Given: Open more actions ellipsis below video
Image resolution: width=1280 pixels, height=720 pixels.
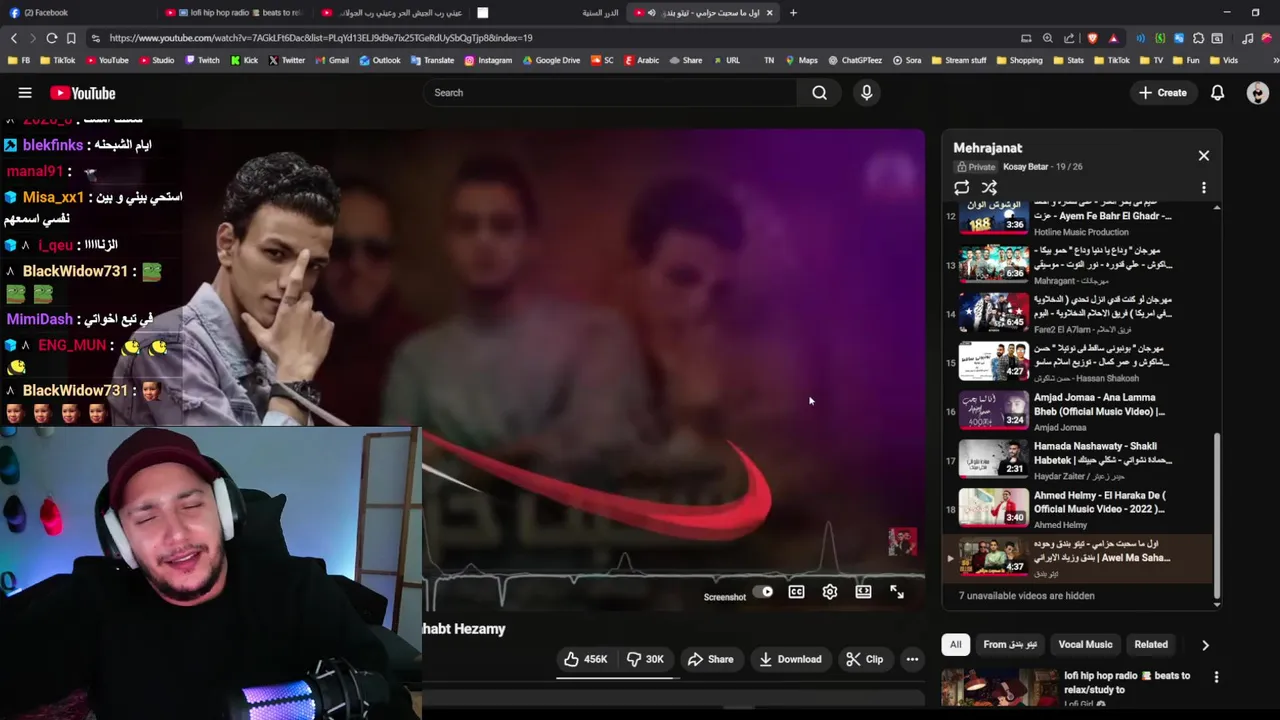Looking at the screenshot, I should coord(912,659).
